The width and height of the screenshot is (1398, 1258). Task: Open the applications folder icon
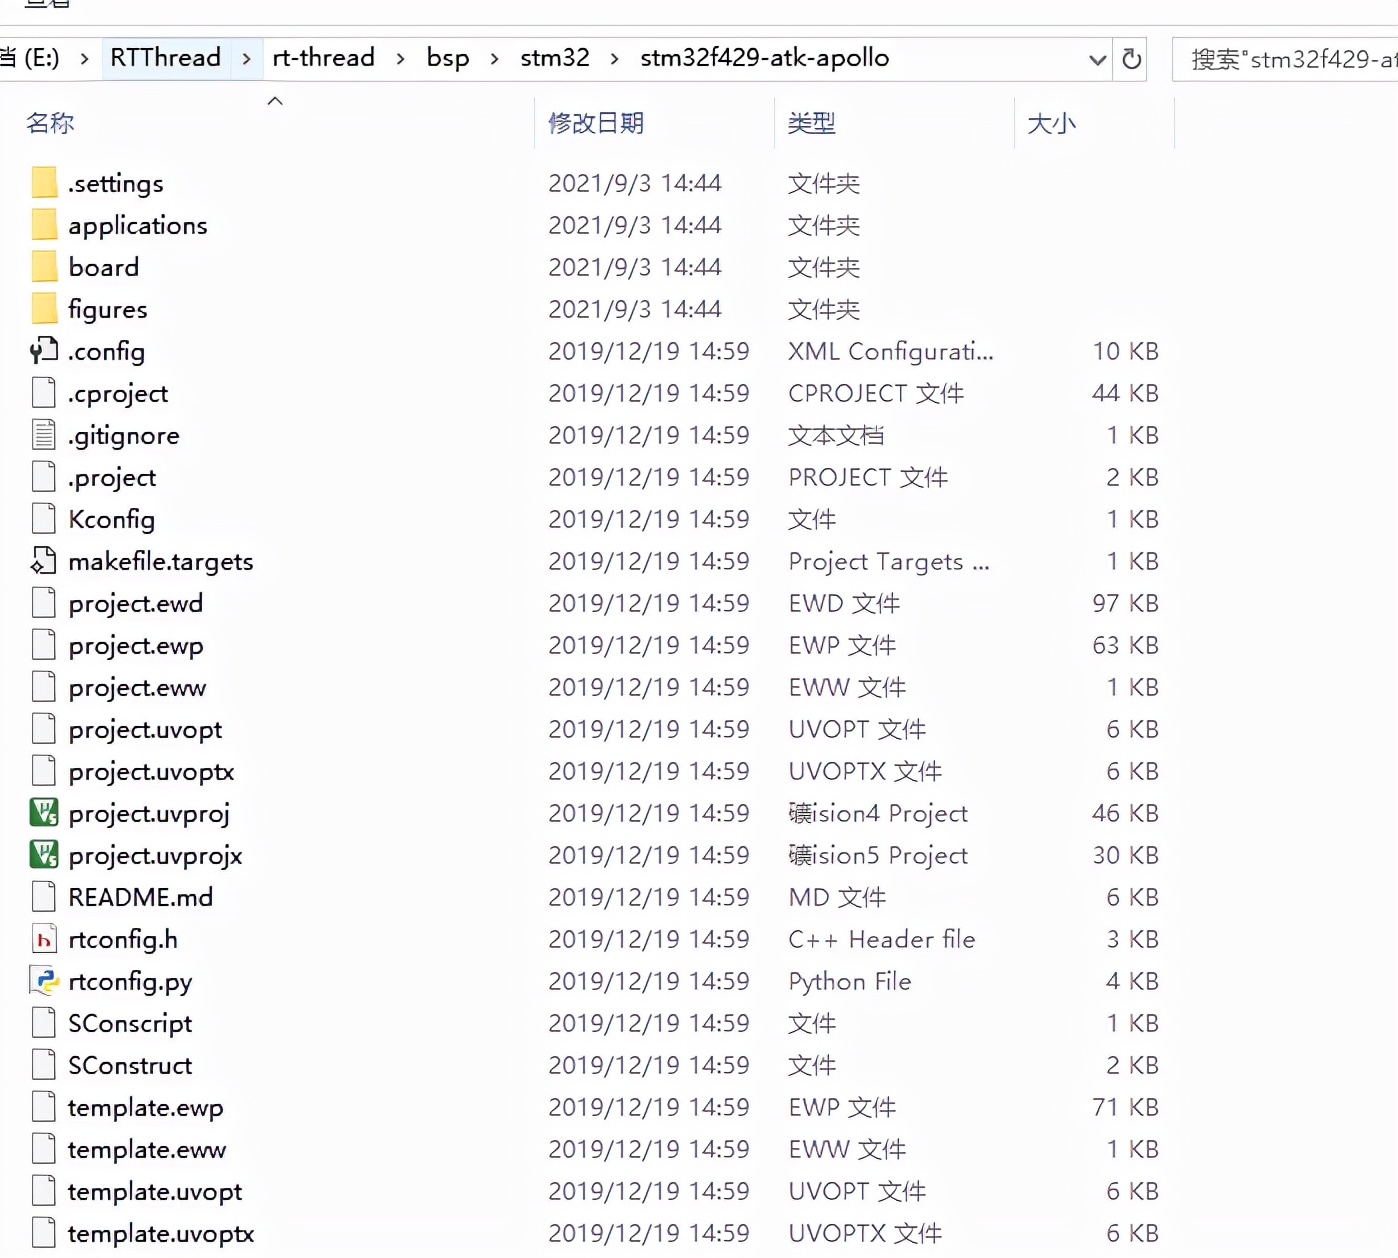point(44,225)
